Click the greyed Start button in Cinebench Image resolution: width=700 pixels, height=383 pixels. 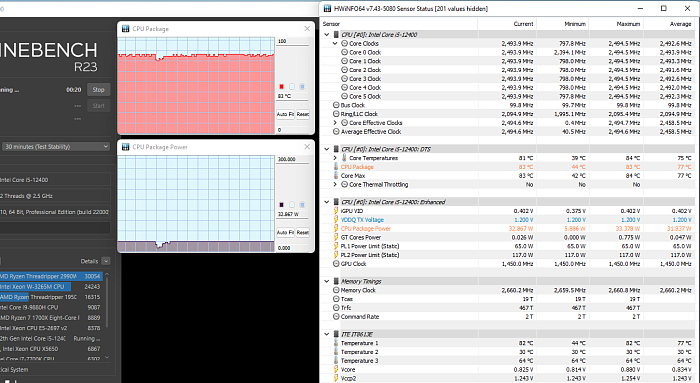point(98,106)
